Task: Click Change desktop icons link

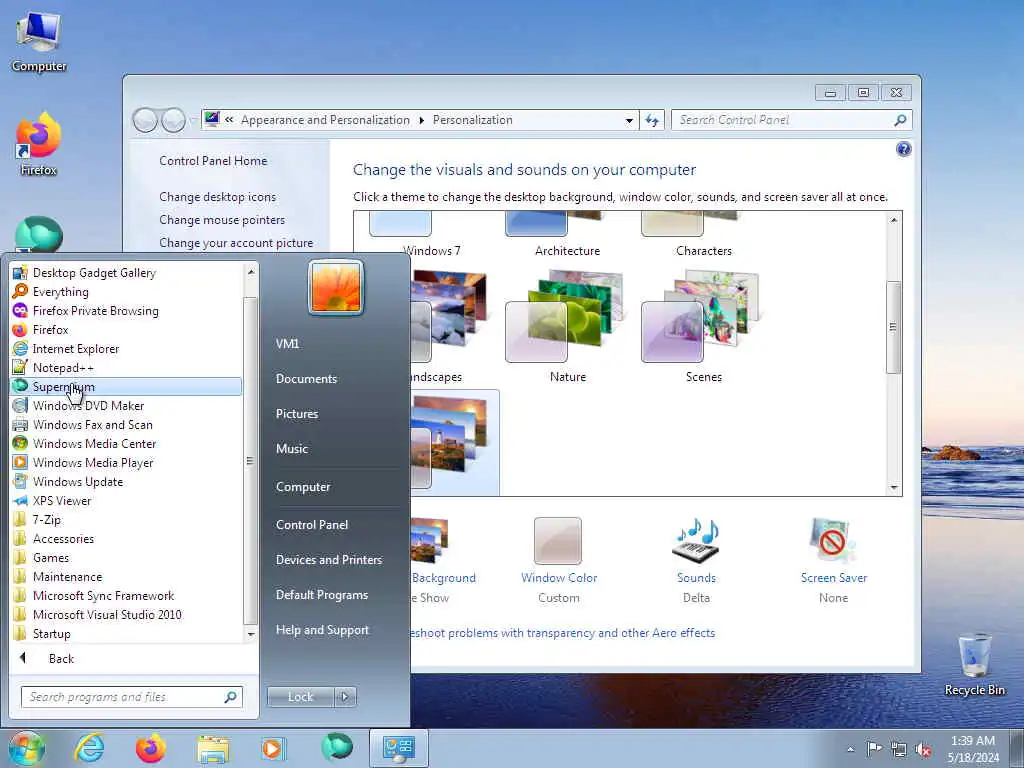Action: tap(217, 197)
